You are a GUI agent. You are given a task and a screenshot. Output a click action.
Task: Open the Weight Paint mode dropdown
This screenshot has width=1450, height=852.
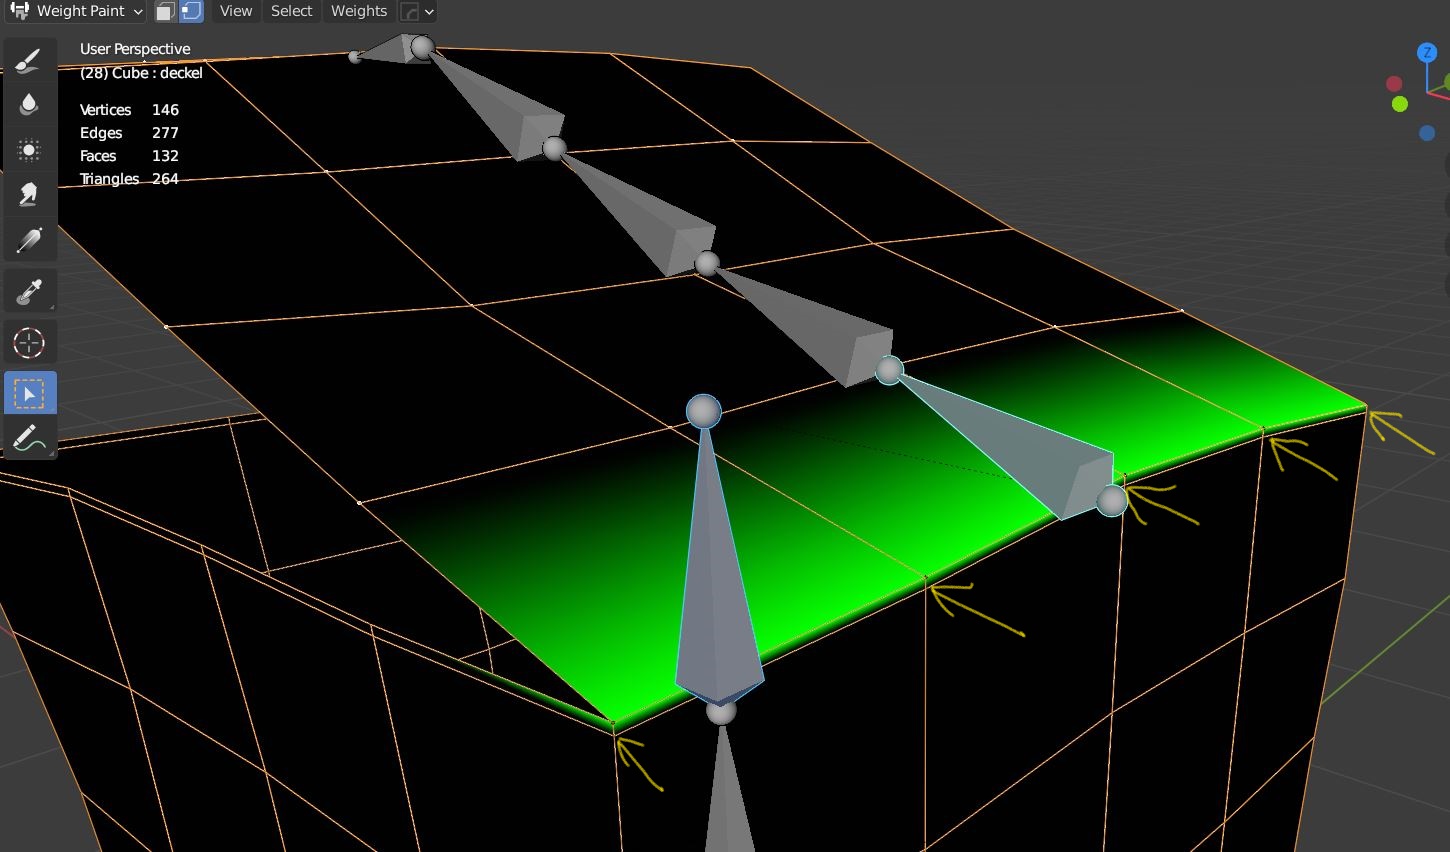(76, 11)
